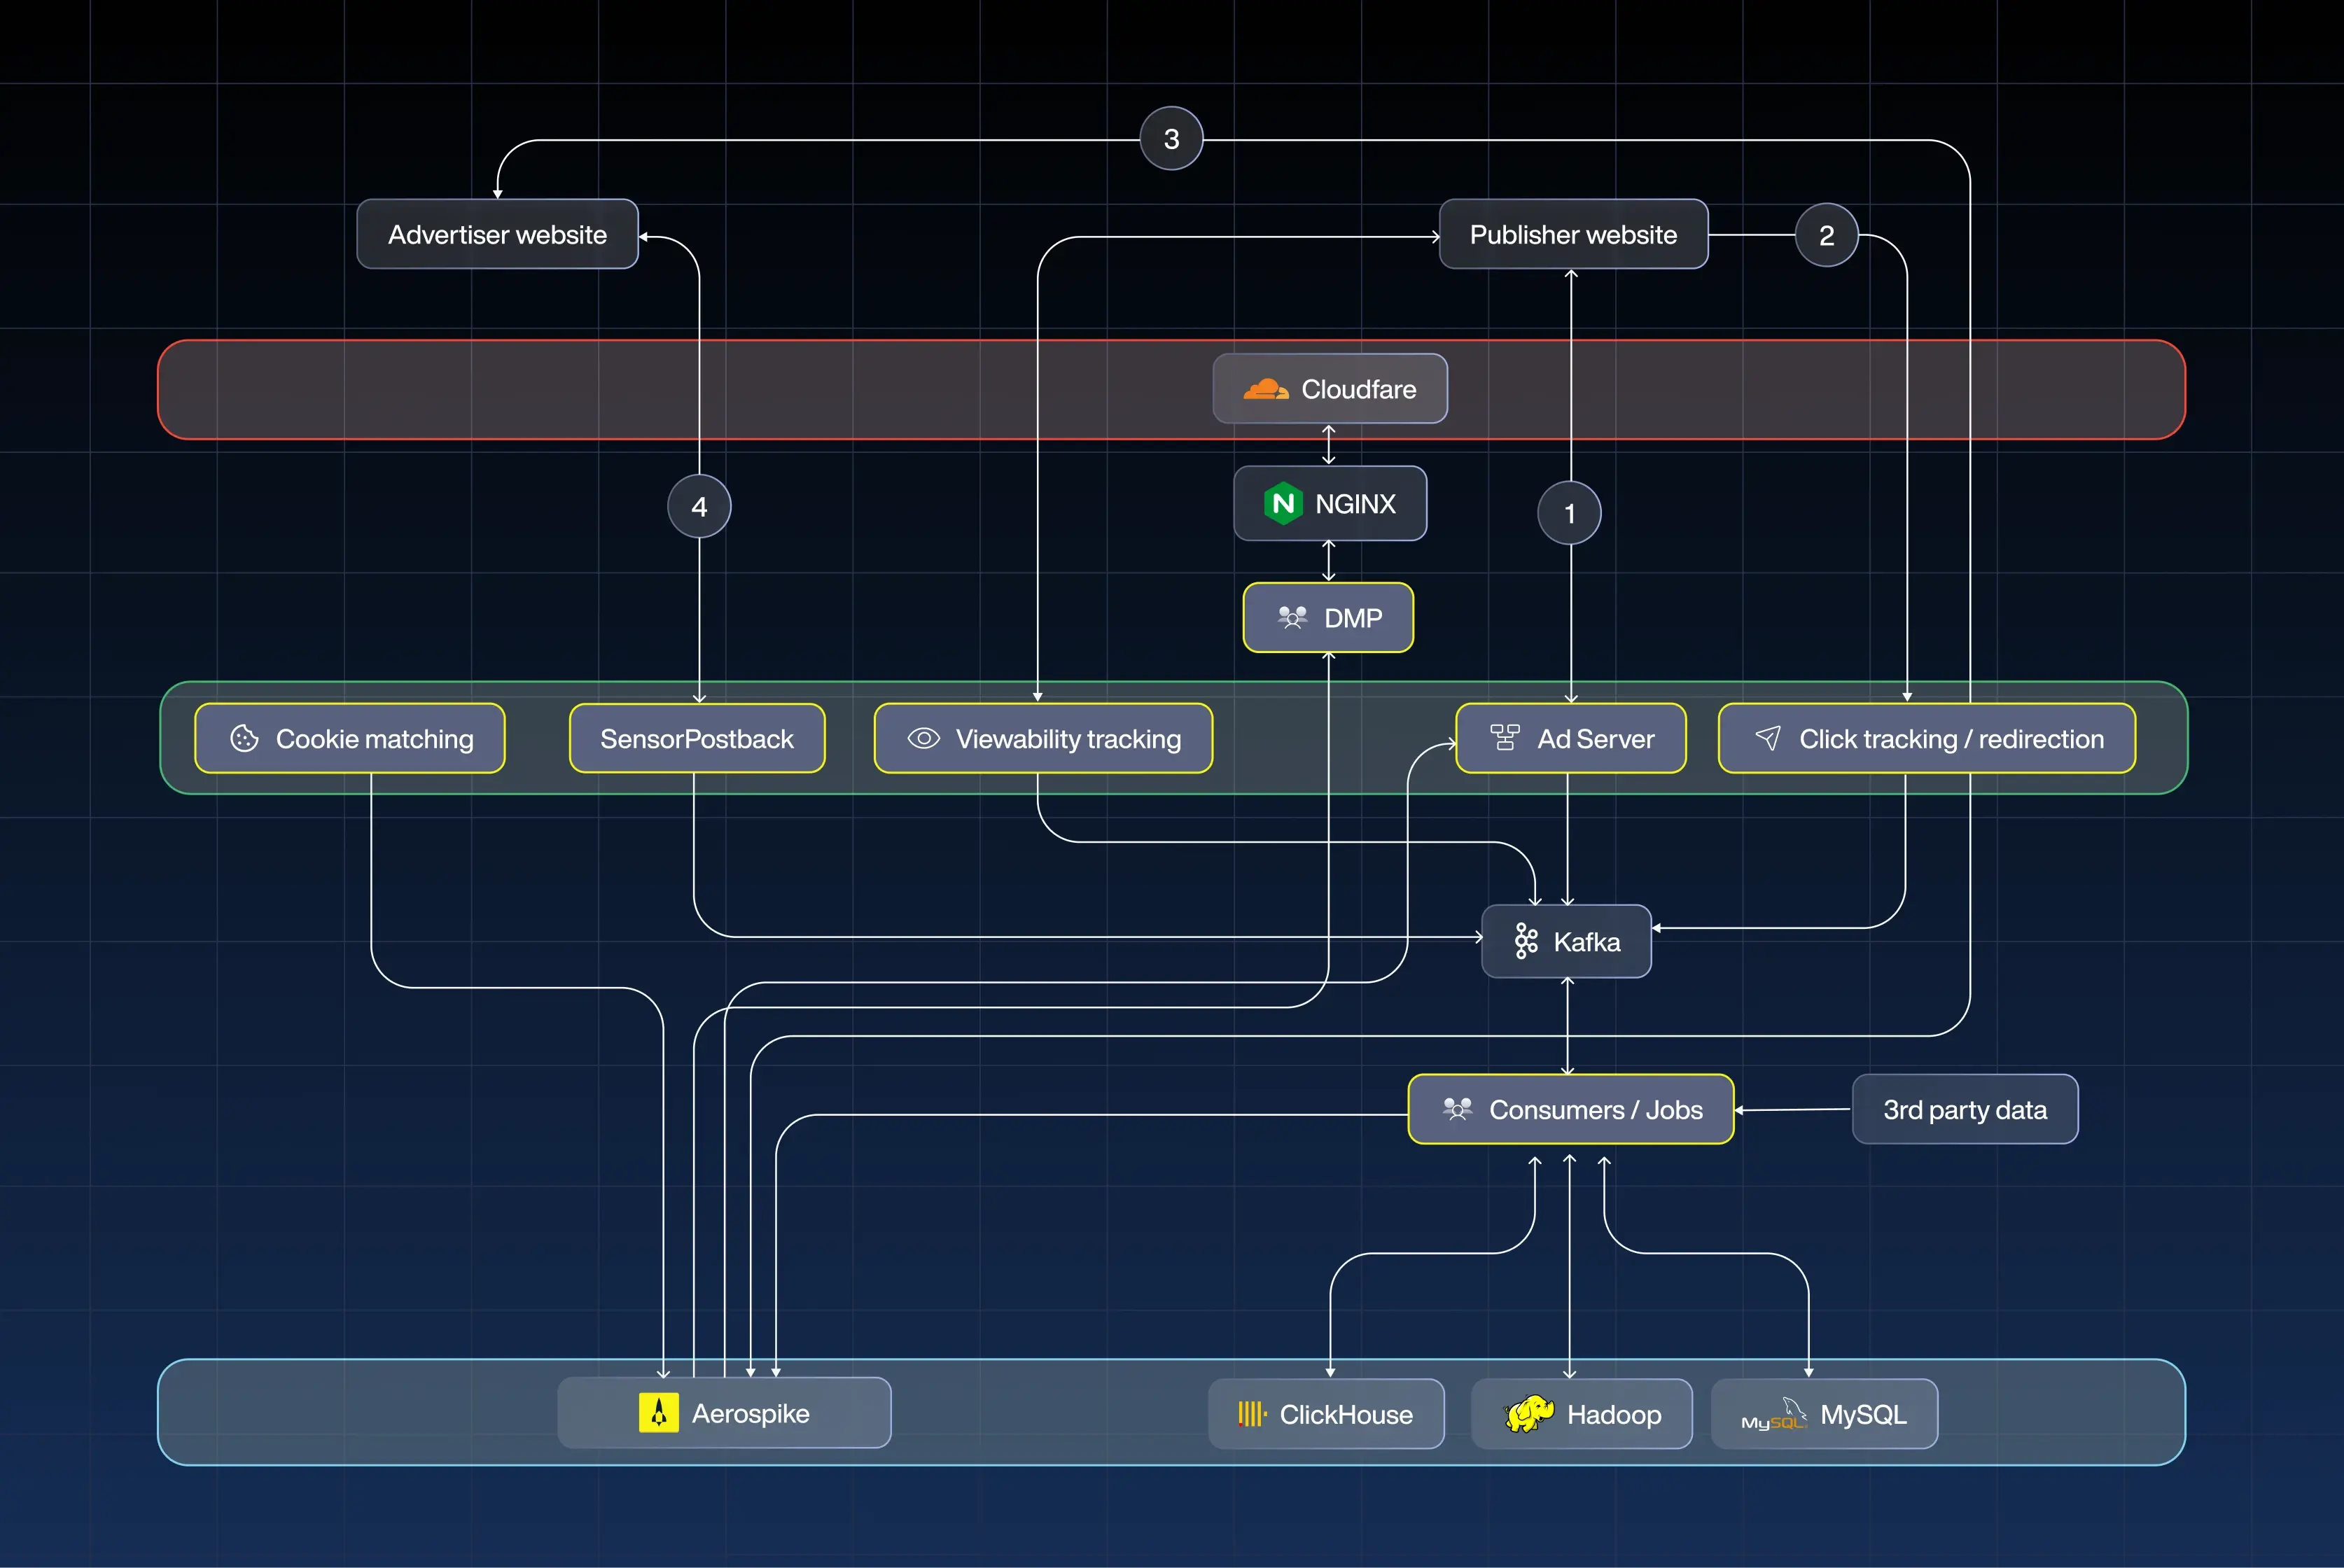
Task: Expand the Ad Server node
Action: pos(1570,739)
